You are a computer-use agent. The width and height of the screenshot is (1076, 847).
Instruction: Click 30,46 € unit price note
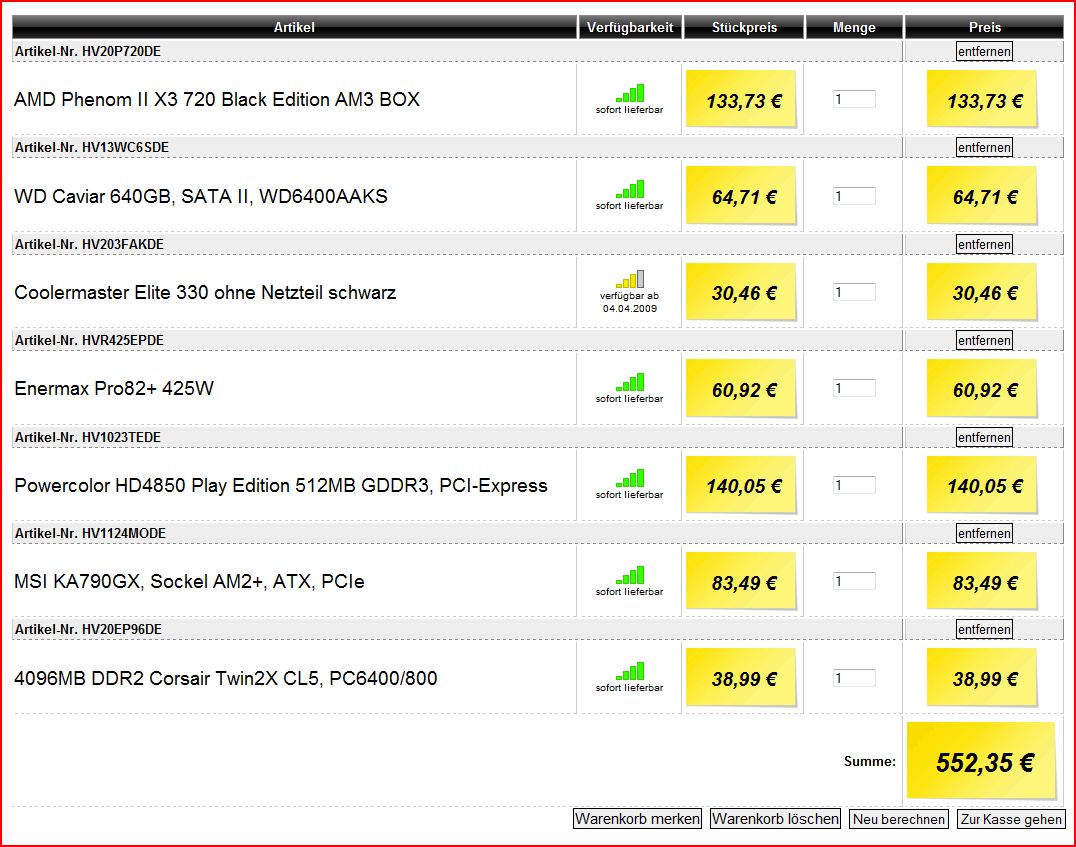pos(741,292)
